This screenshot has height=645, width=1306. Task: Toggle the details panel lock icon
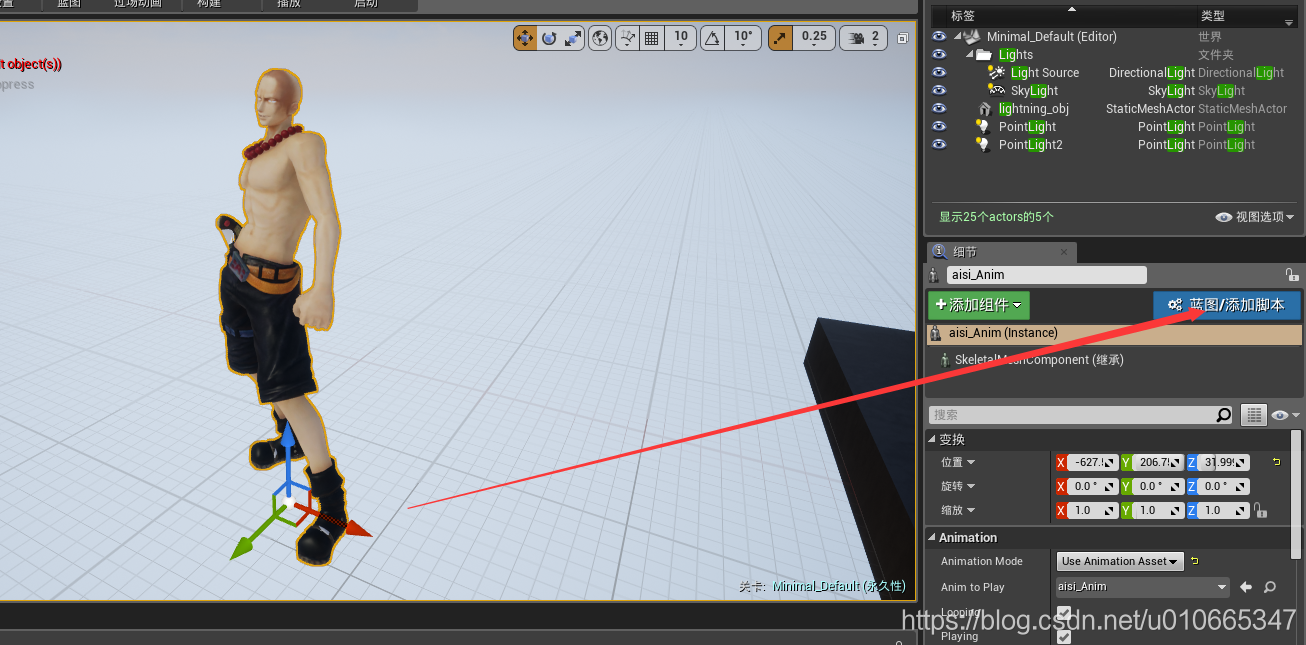1291,274
